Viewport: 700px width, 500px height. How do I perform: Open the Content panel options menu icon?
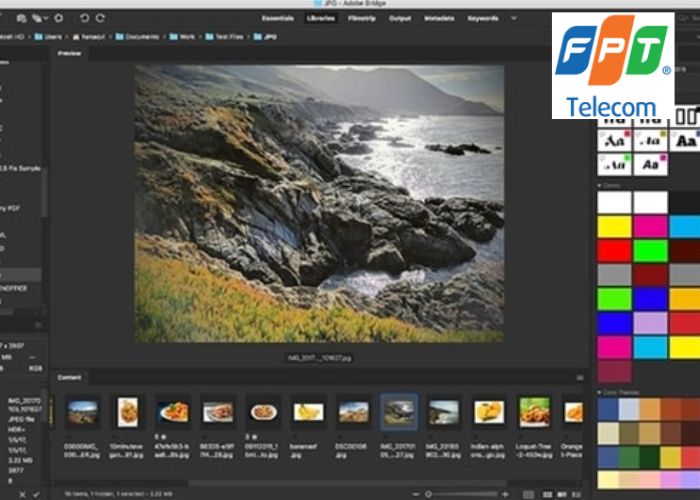(580, 377)
